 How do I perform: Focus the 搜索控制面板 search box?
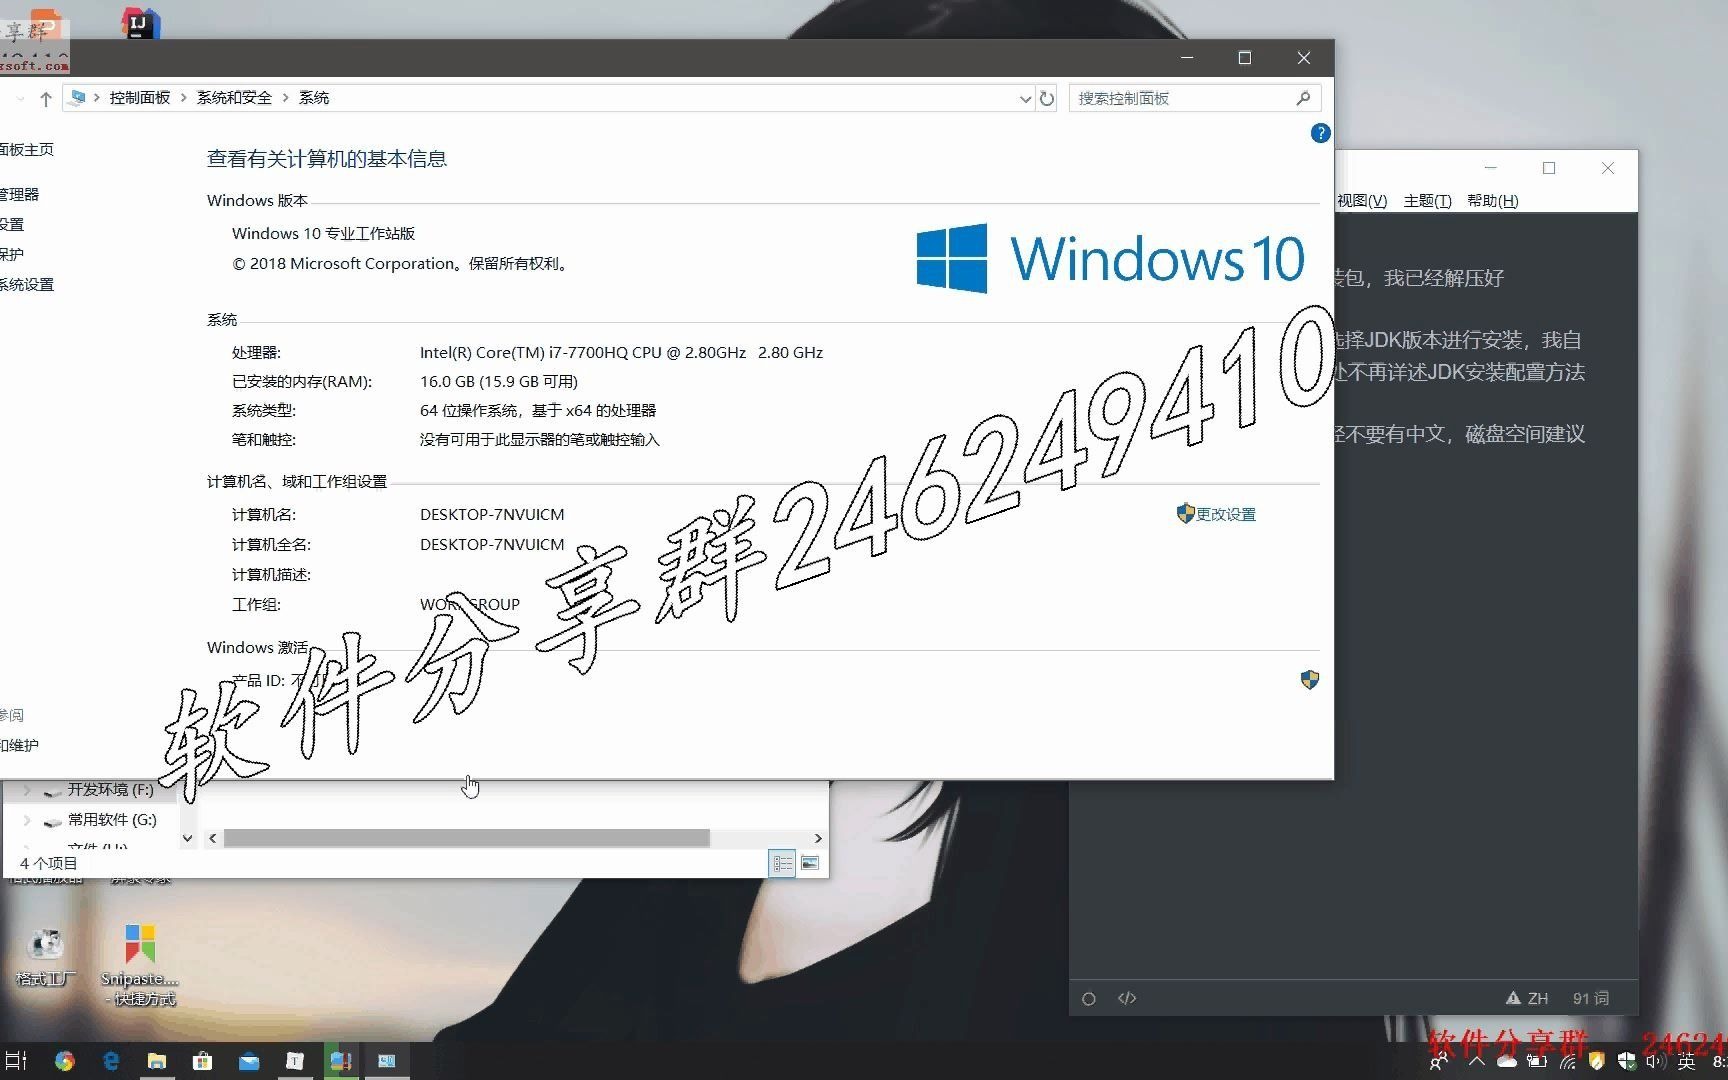(1195, 98)
